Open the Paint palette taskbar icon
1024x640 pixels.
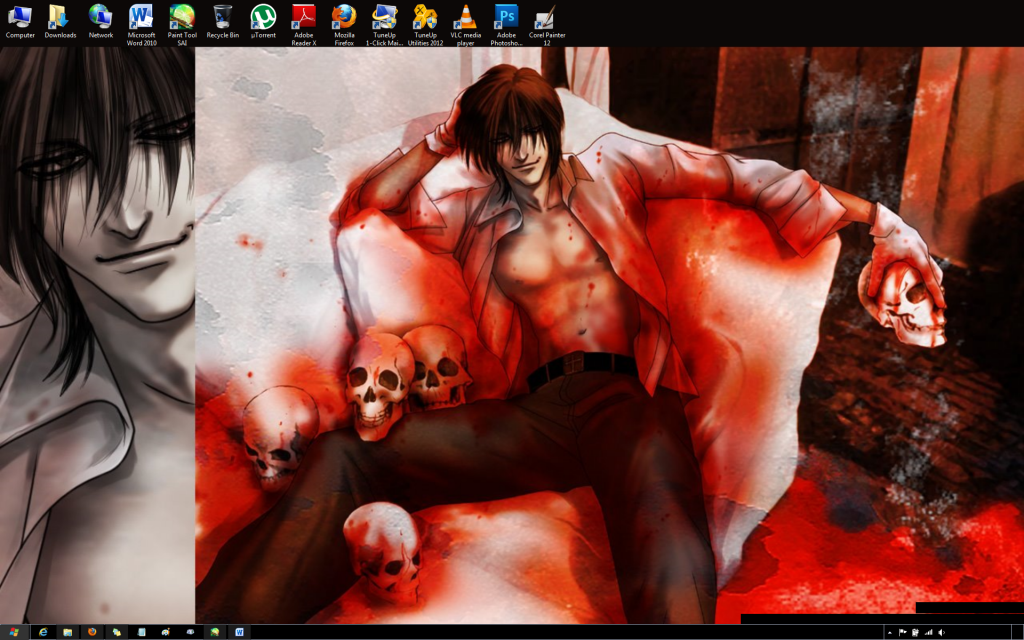click(x=166, y=632)
